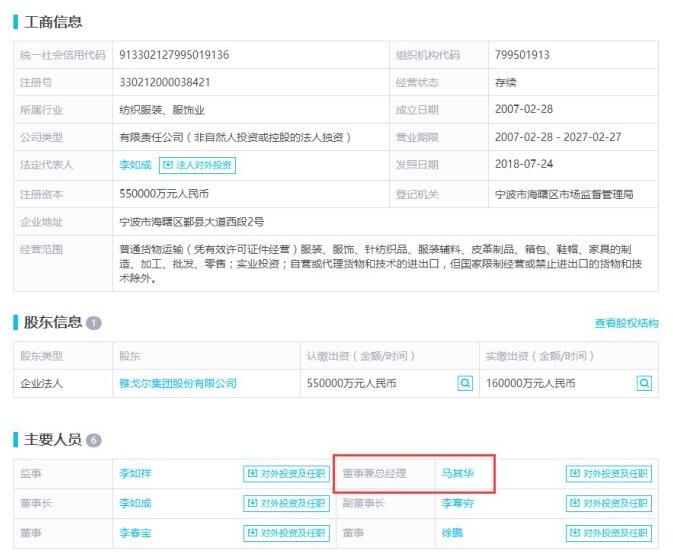Open 法人对外投资 next to 李如成
Image resolution: width=673 pixels, height=555 pixels.
(x=198, y=165)
